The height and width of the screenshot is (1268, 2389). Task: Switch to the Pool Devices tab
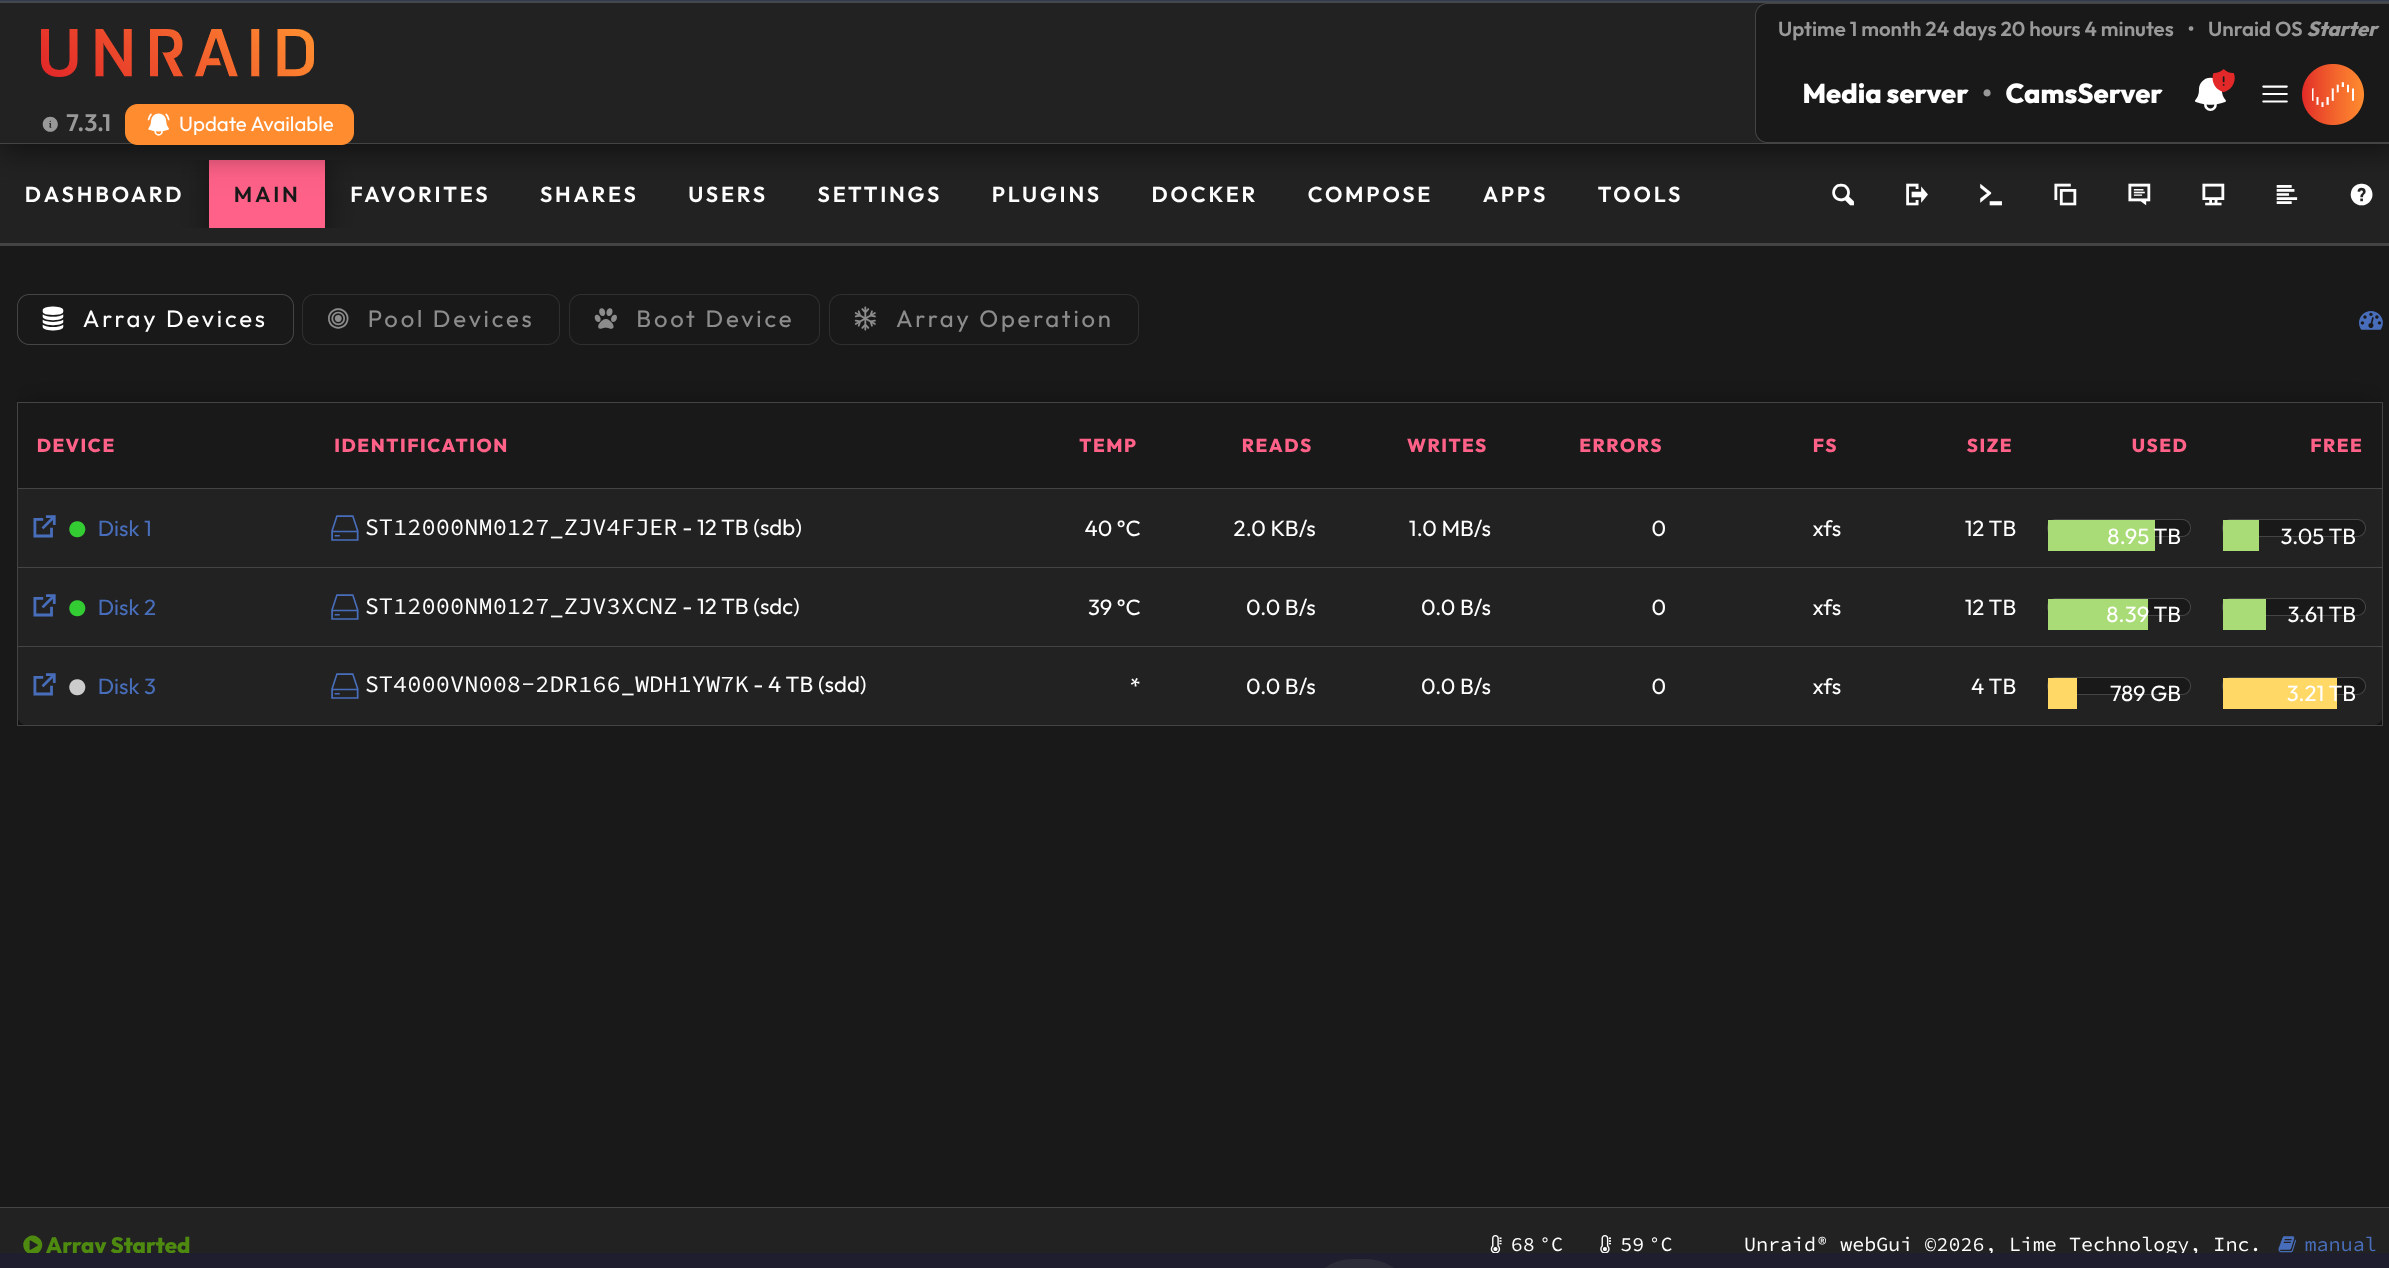431,319
